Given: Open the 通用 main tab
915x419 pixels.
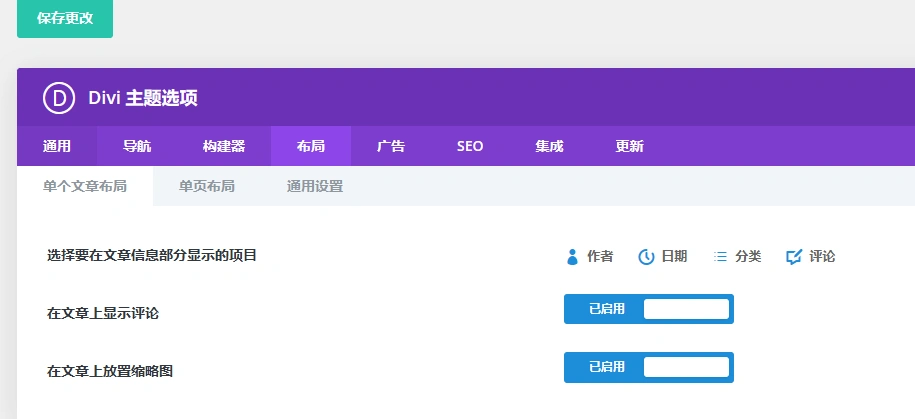Looking at the screenshot, I should point(57,146).
